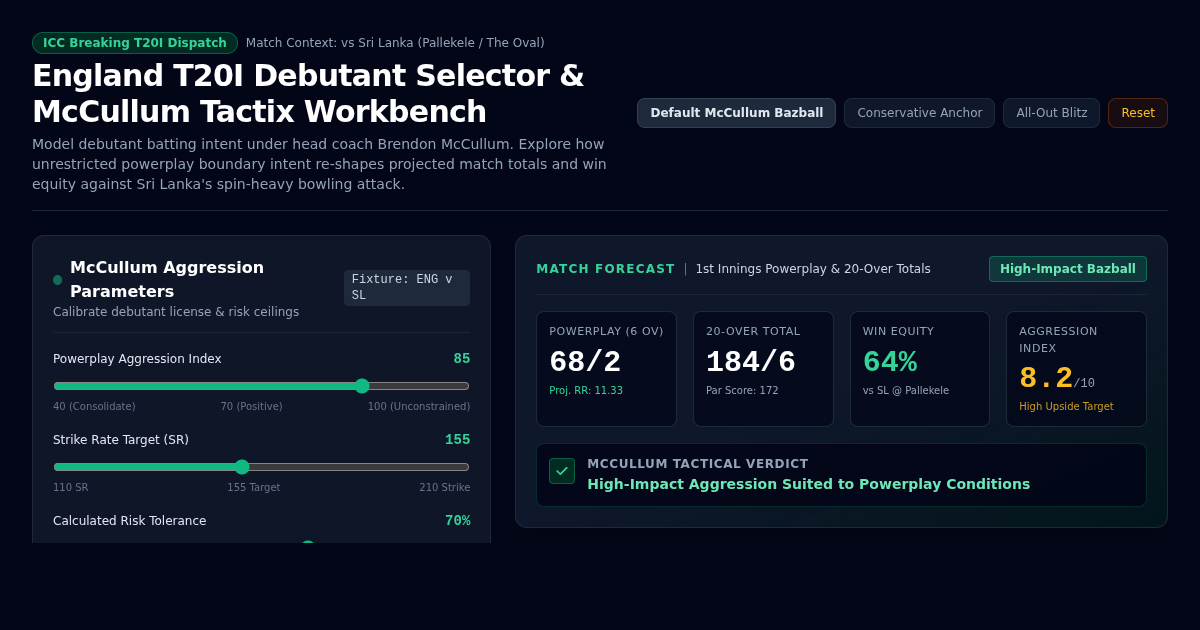Viewport: 1200px width, 630px height.
Task: Apply the Conservative Anchor preset
Action: pos(919,113)
